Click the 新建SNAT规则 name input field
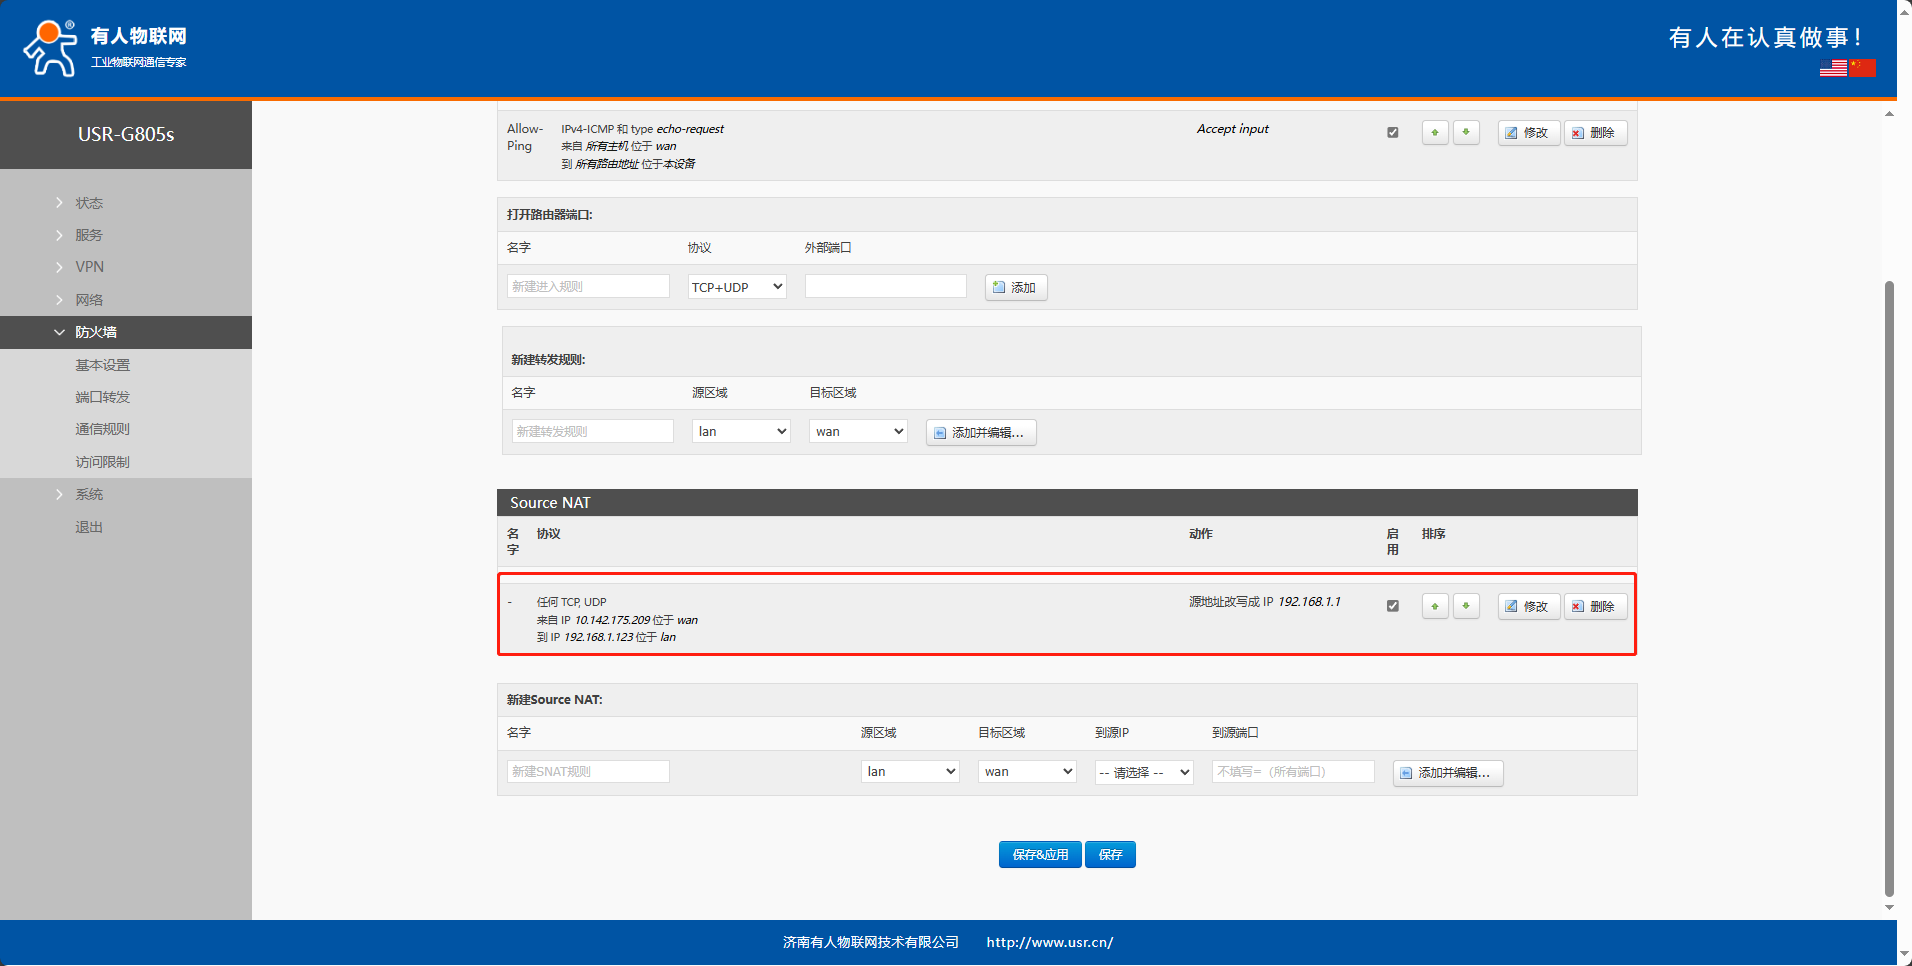 click(588, 772)
